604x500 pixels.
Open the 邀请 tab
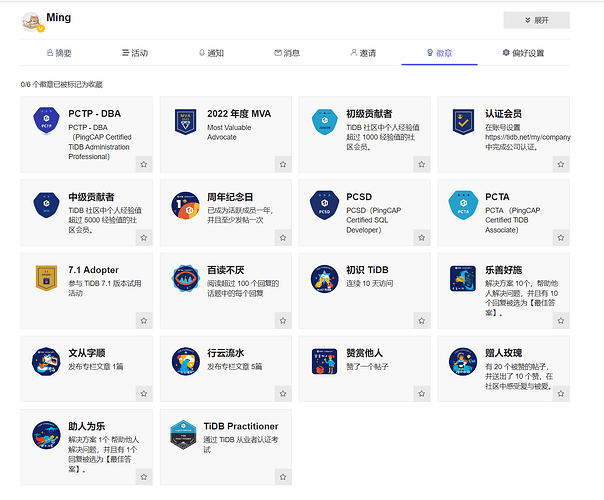(x=363, y=53)
